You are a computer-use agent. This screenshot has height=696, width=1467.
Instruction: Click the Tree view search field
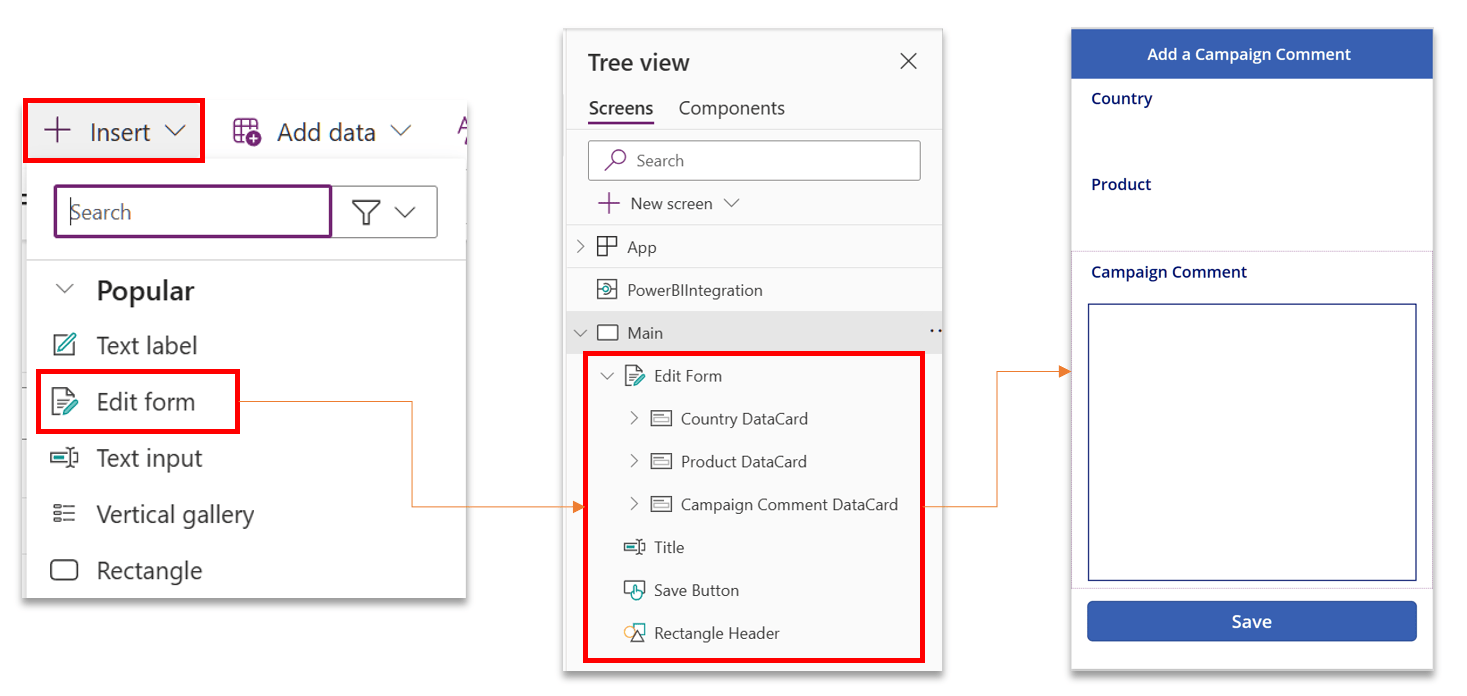click(754, 160)
